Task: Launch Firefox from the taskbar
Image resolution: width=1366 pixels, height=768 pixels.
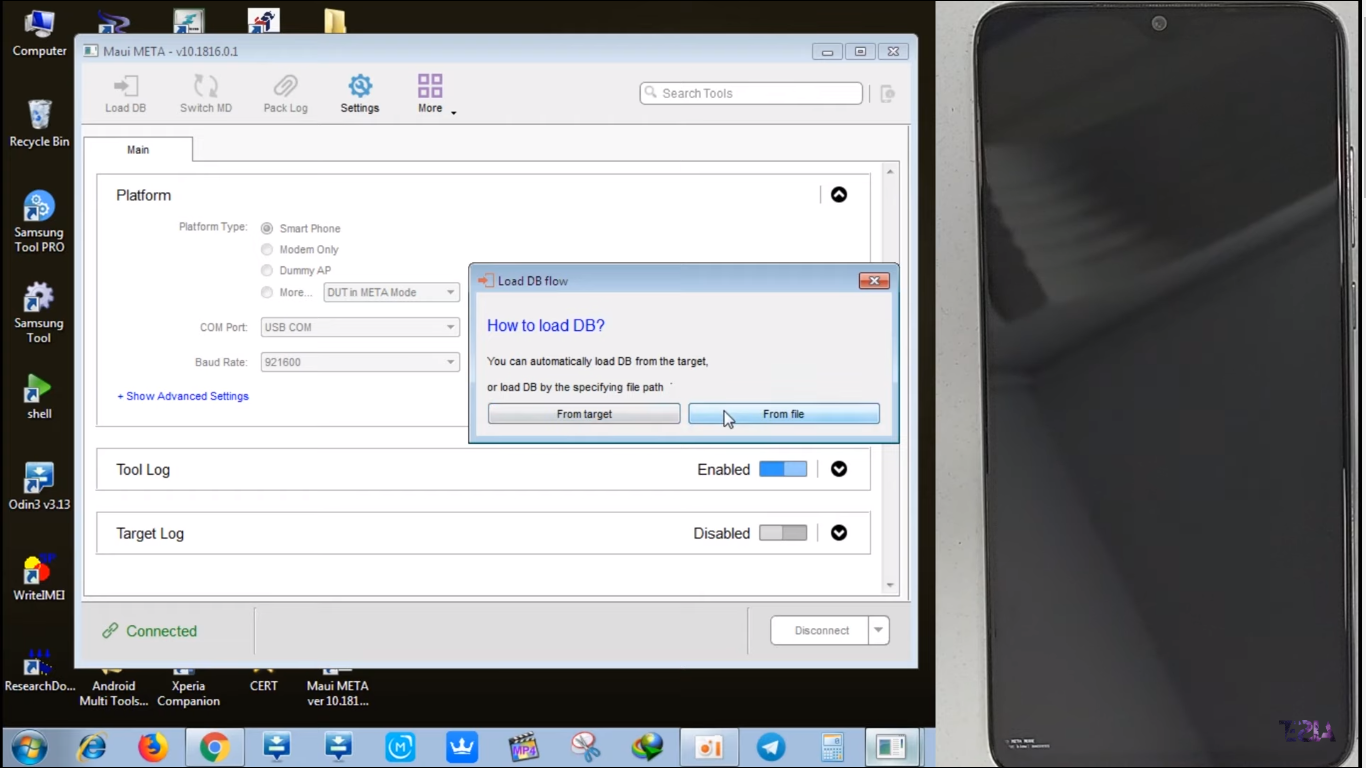Action: click(153, 747)
